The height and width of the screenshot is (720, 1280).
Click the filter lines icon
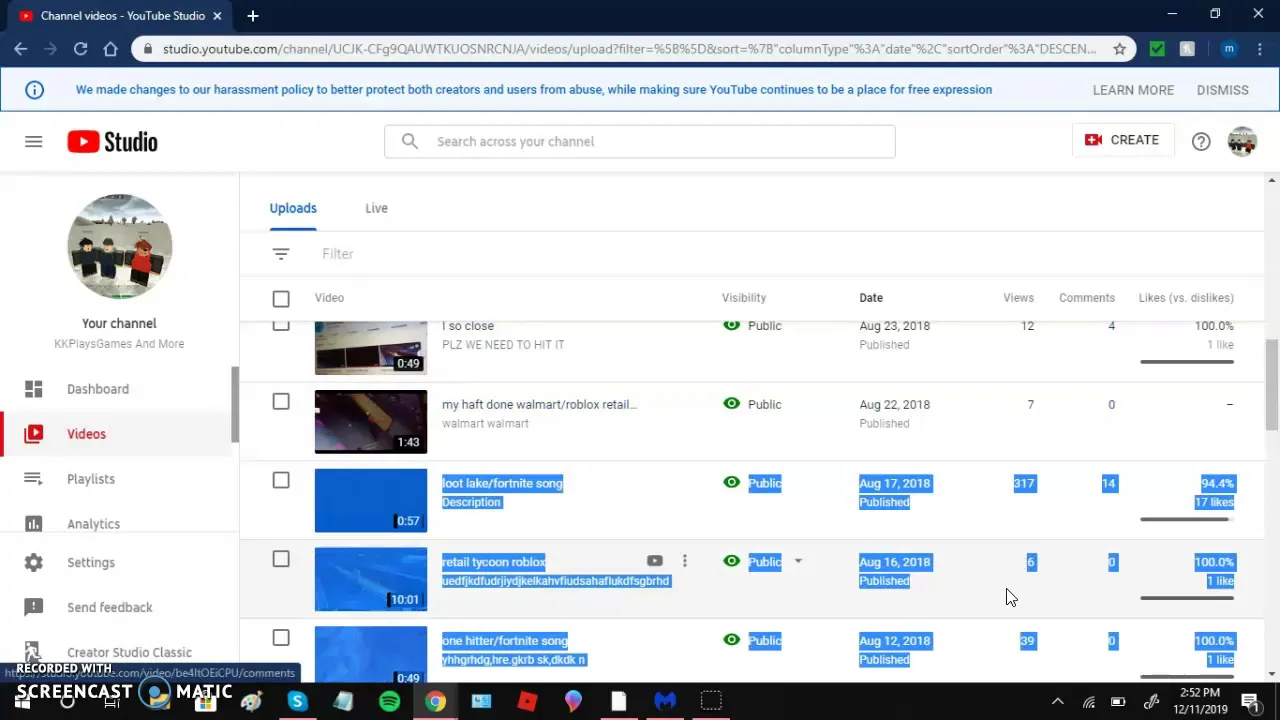point(281,254)
